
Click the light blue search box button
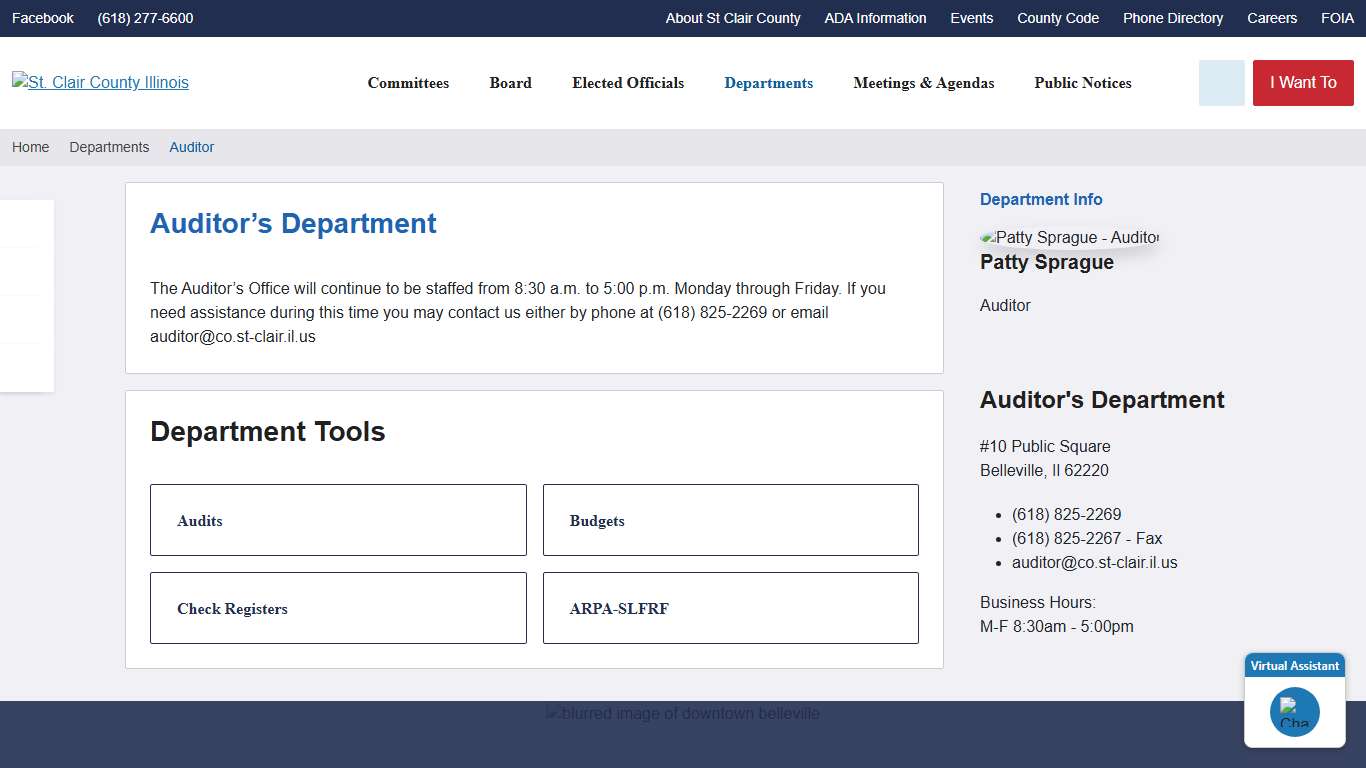pos(1221,83)
